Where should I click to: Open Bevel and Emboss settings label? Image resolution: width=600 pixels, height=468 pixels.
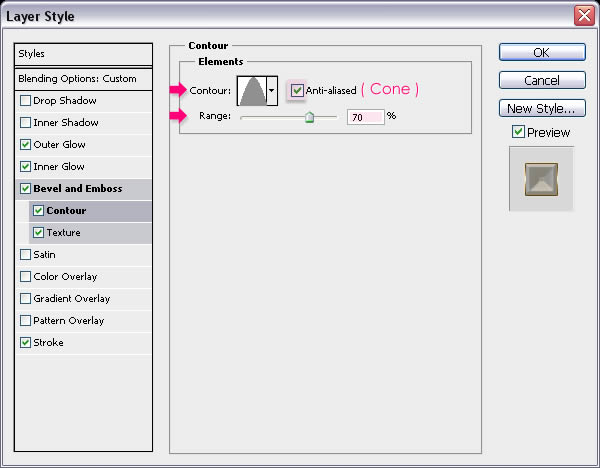click(78, 189)
